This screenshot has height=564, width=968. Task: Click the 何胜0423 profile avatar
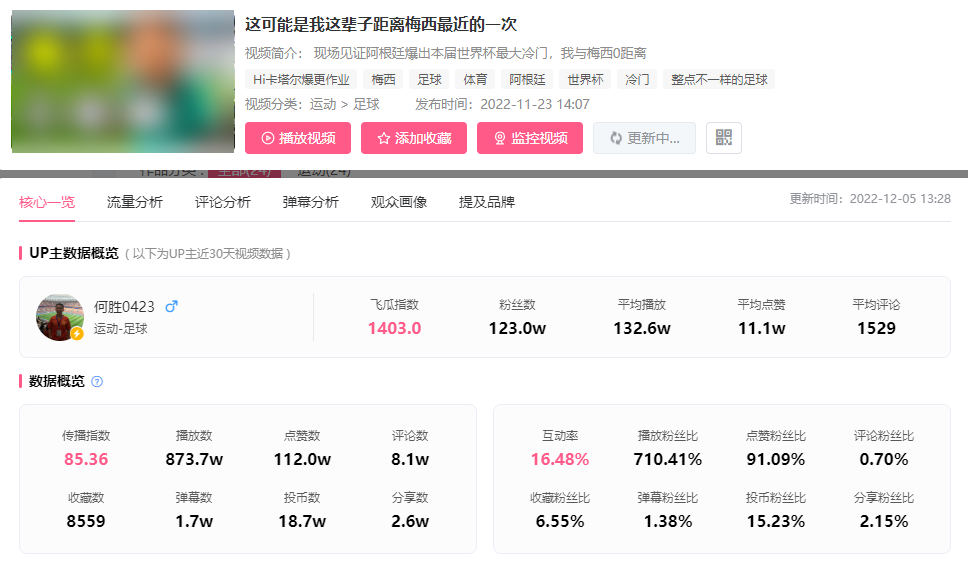click(x=60, y=317)
